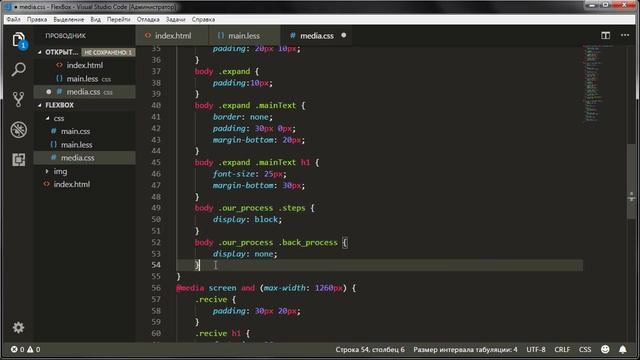Viewport: 640px width, 360px height.
Task: Click the unsaved count badge НЕ СОХРАНЕНО: 1
Action: pos(108,52)
